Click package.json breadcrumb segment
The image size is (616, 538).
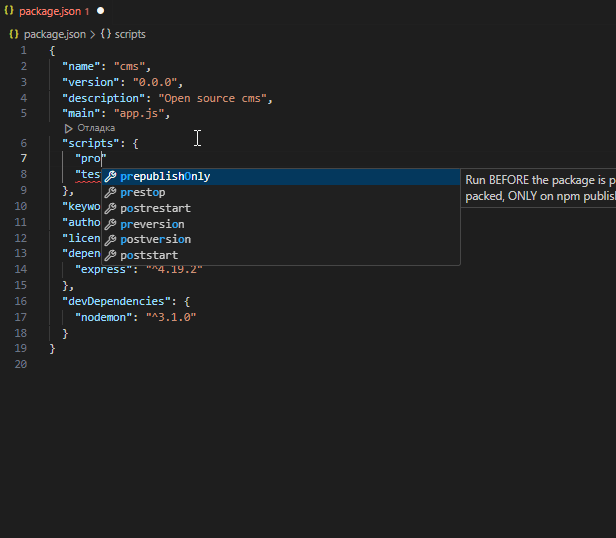pyautogui.click(x=55, y=34)
